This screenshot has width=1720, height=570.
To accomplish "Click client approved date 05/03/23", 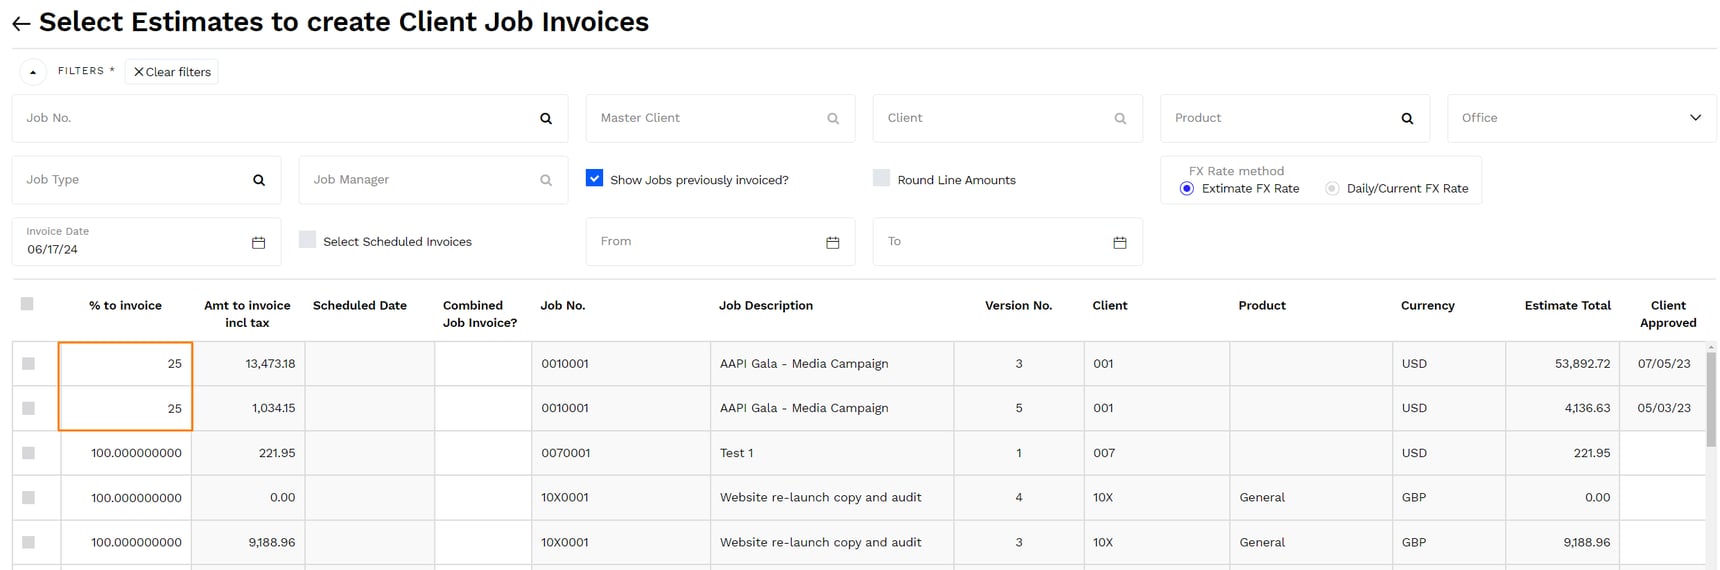I will (x=1664, y=408).
